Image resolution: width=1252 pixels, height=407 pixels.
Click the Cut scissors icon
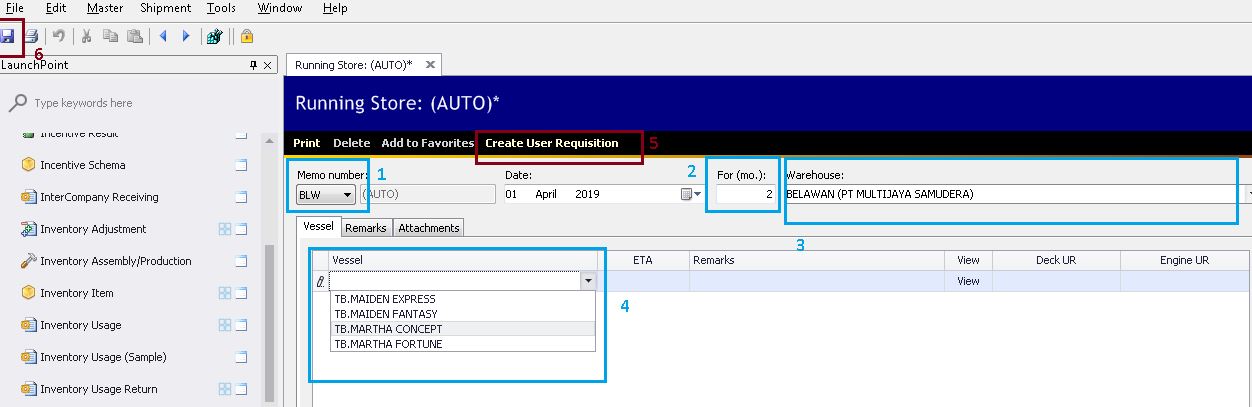(87, 36)
